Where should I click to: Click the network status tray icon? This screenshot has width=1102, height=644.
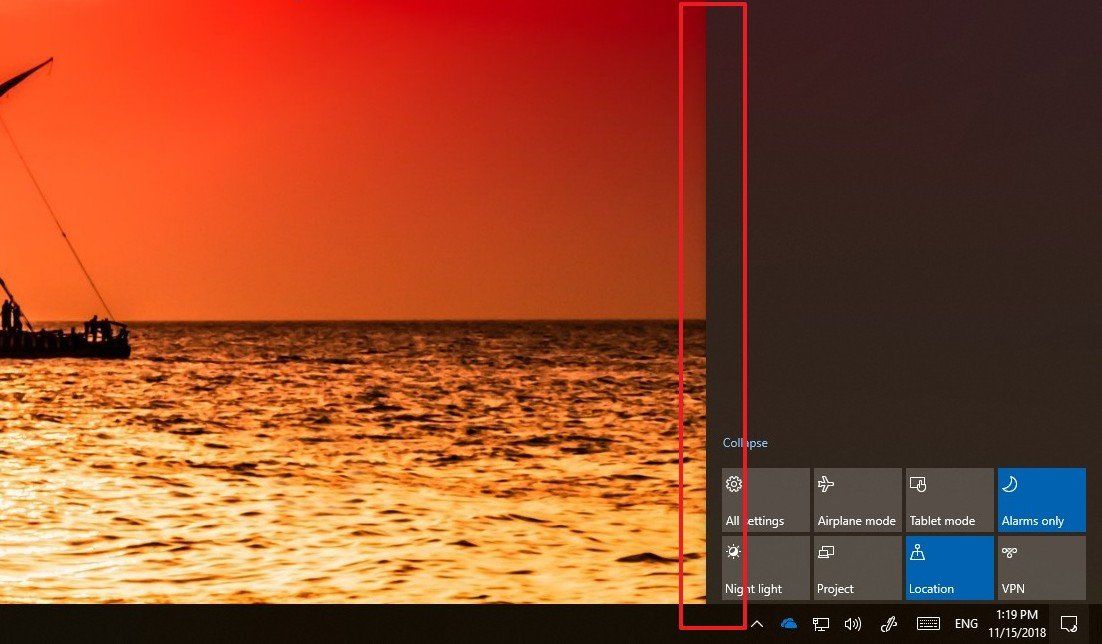(820, 623)
